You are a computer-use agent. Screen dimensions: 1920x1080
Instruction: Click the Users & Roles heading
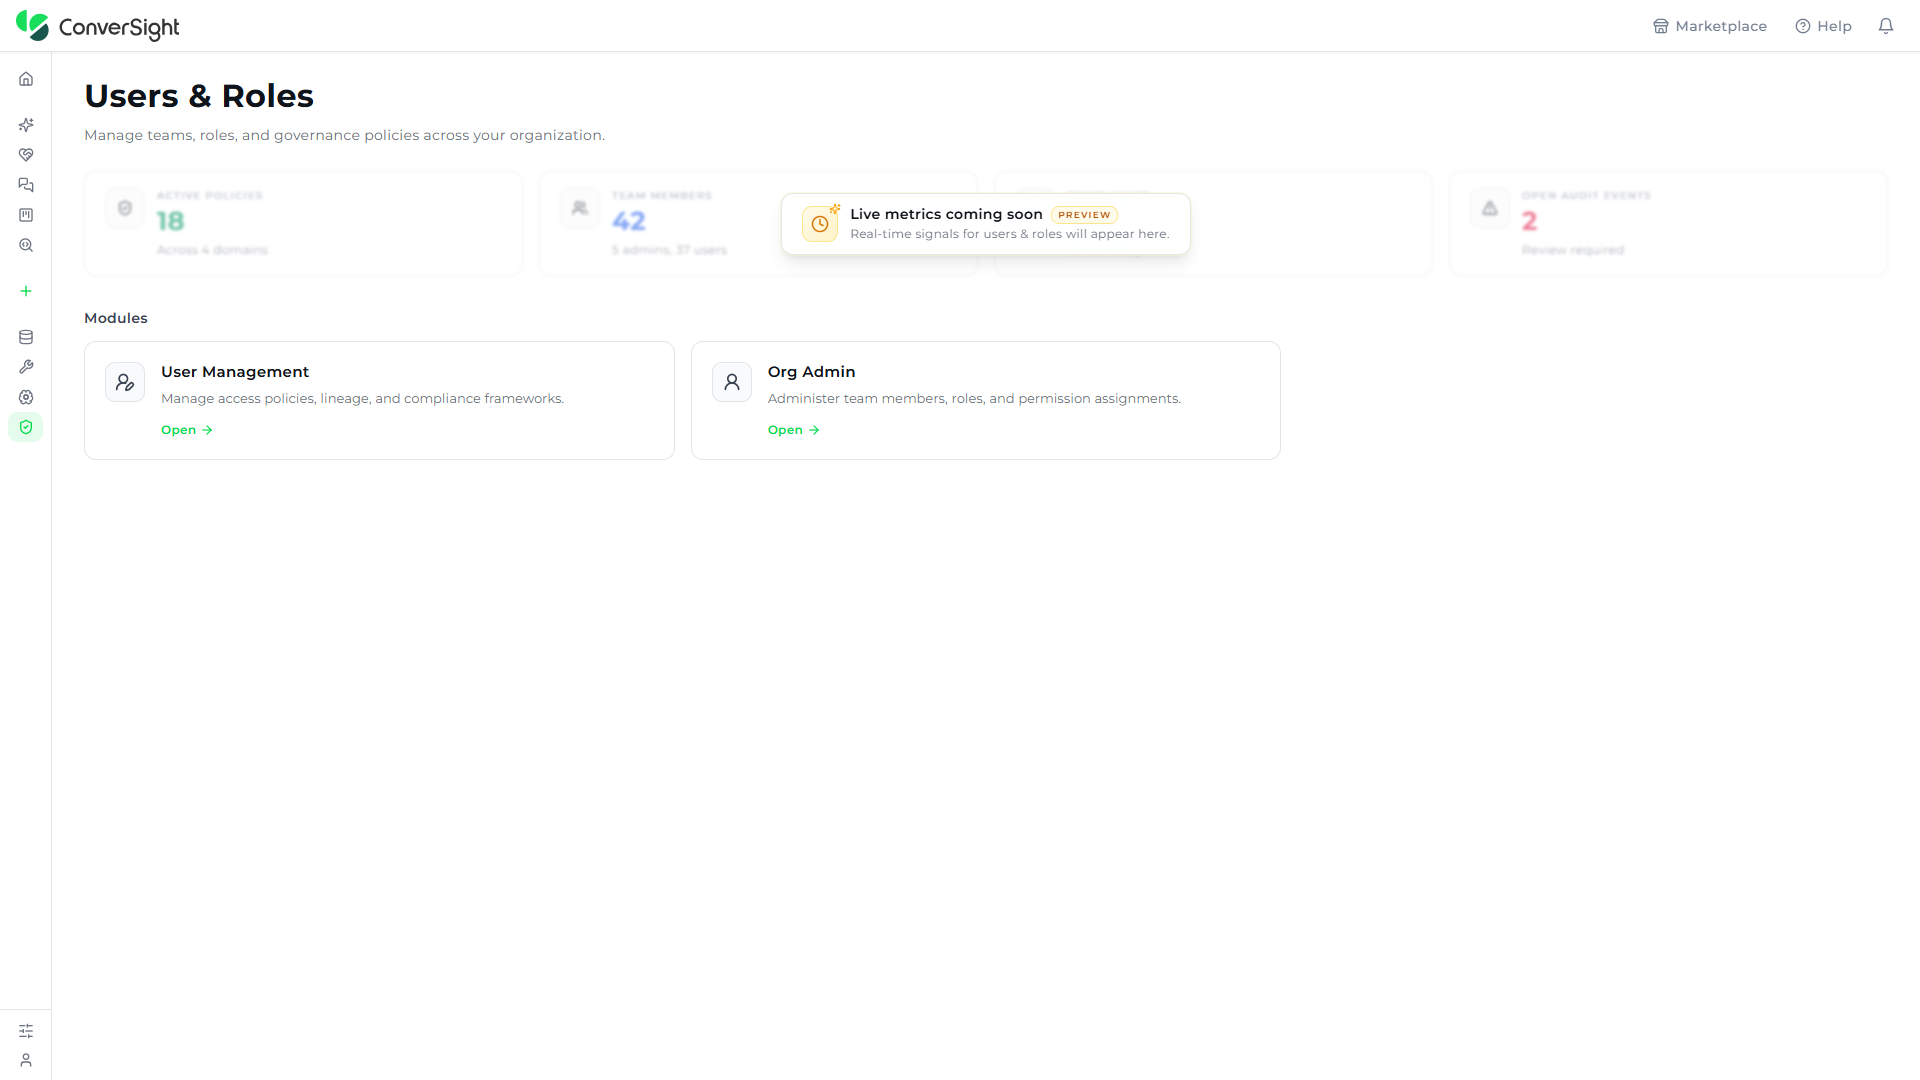199,96
